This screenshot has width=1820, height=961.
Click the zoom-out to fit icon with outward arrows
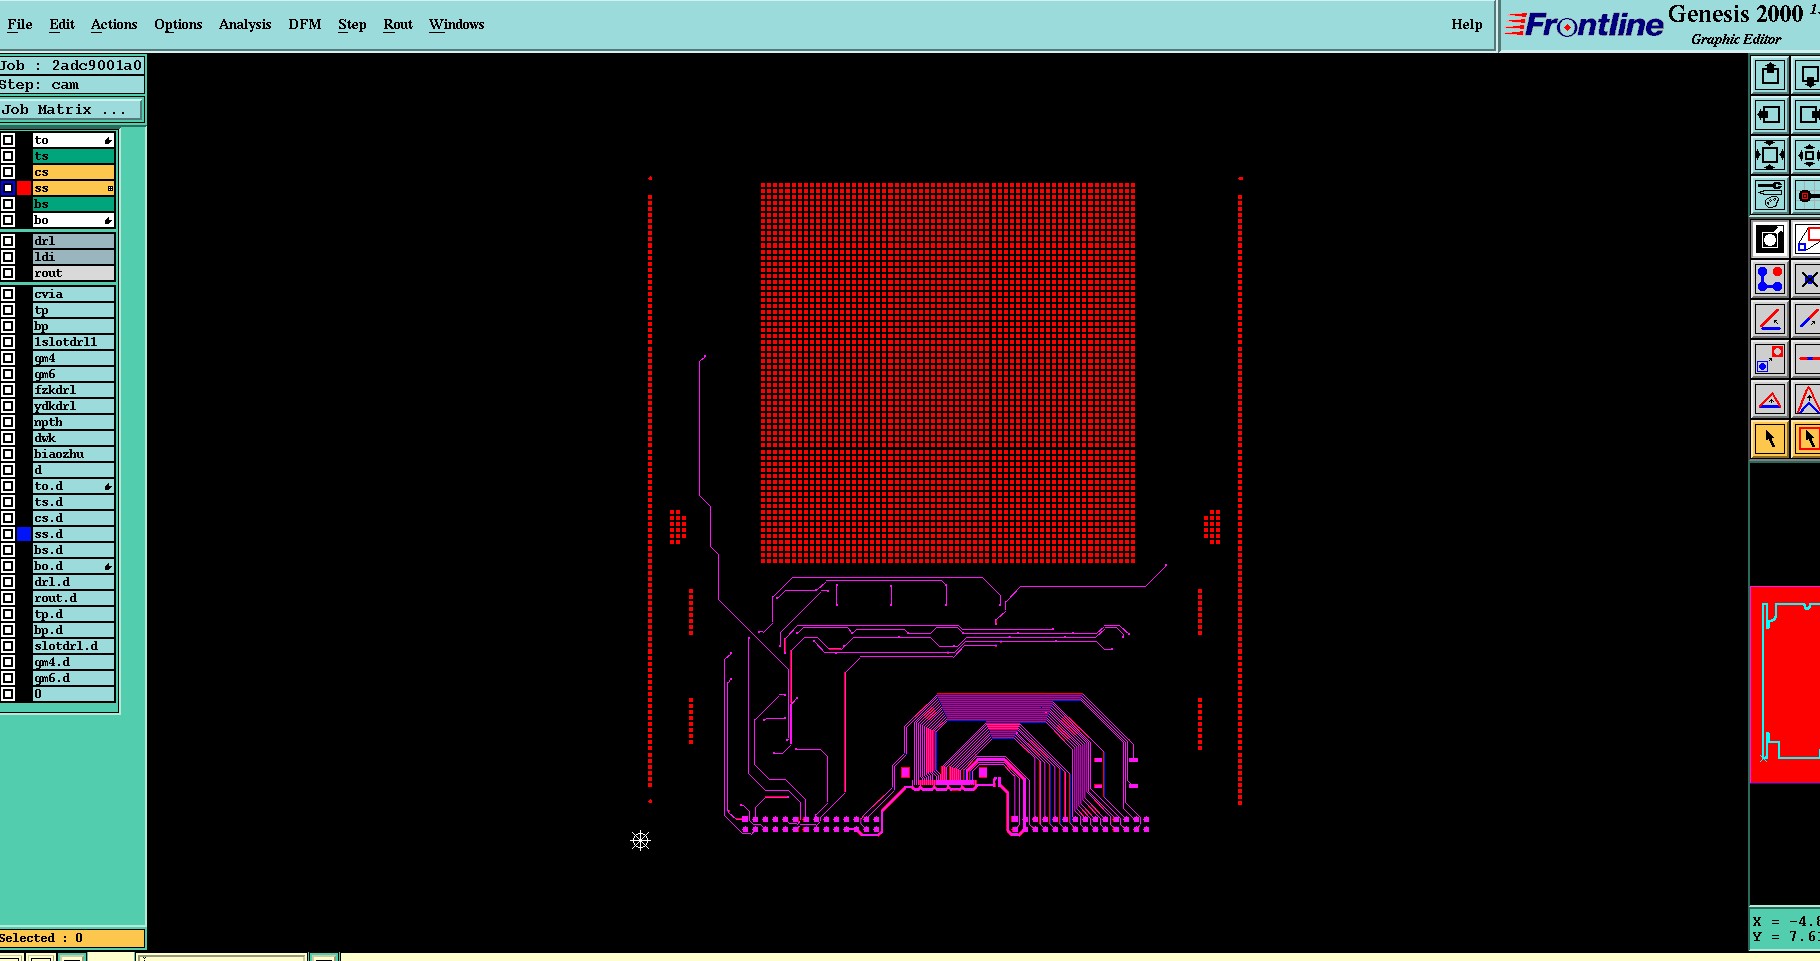click(1770, 155)
